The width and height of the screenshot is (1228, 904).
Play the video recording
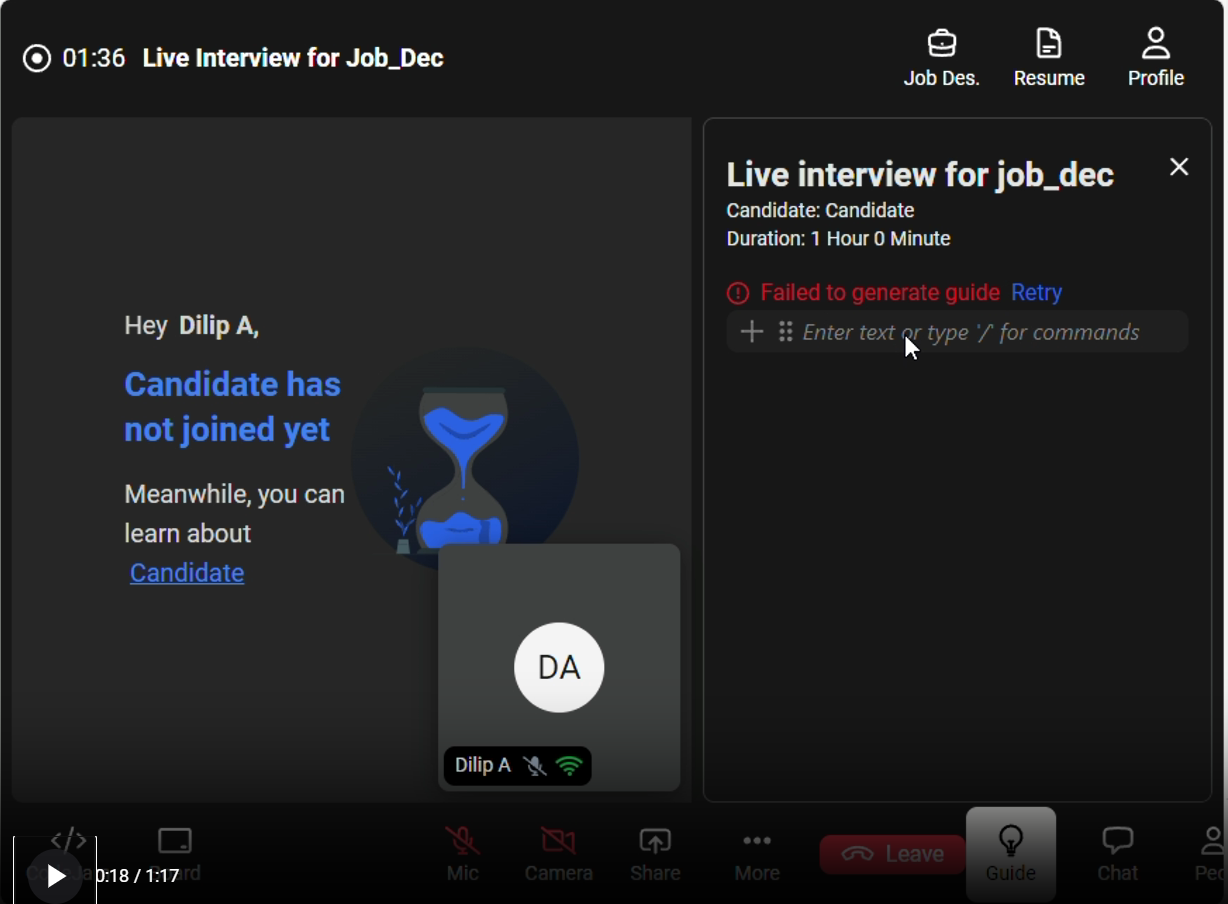pos(55,874)
